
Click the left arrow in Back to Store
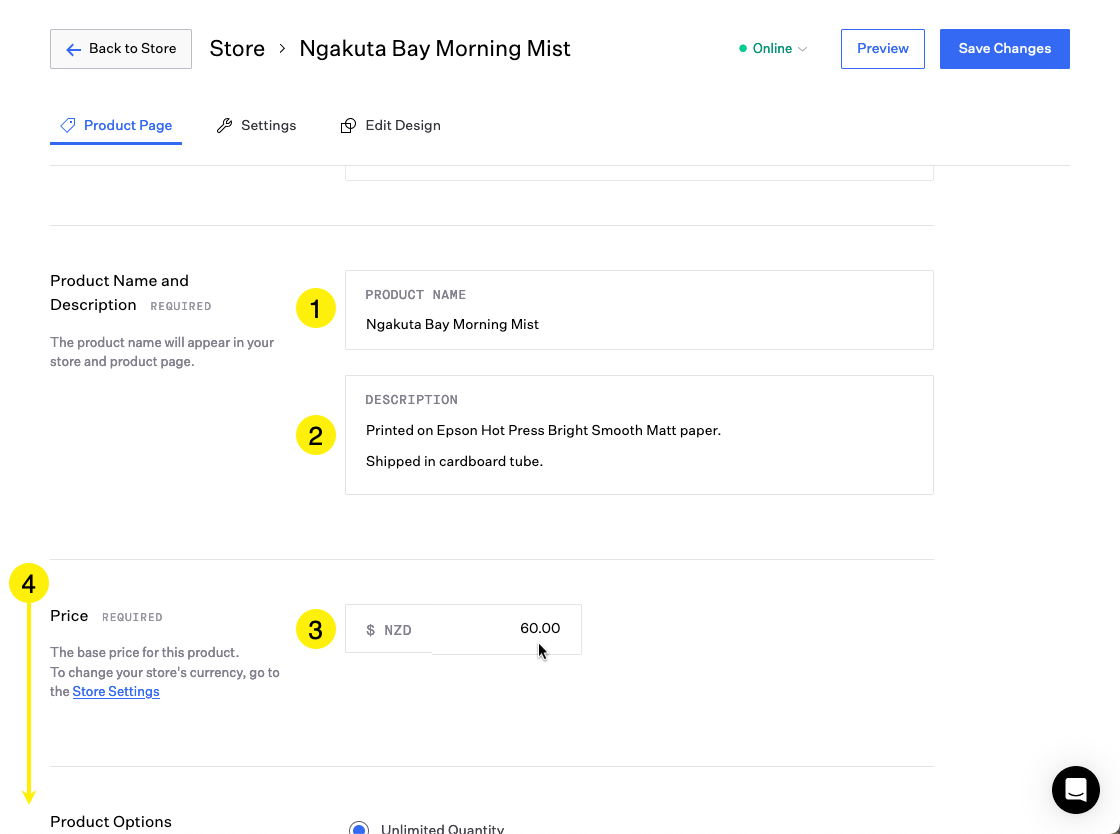pyautogui.click(x=73, y=49)
